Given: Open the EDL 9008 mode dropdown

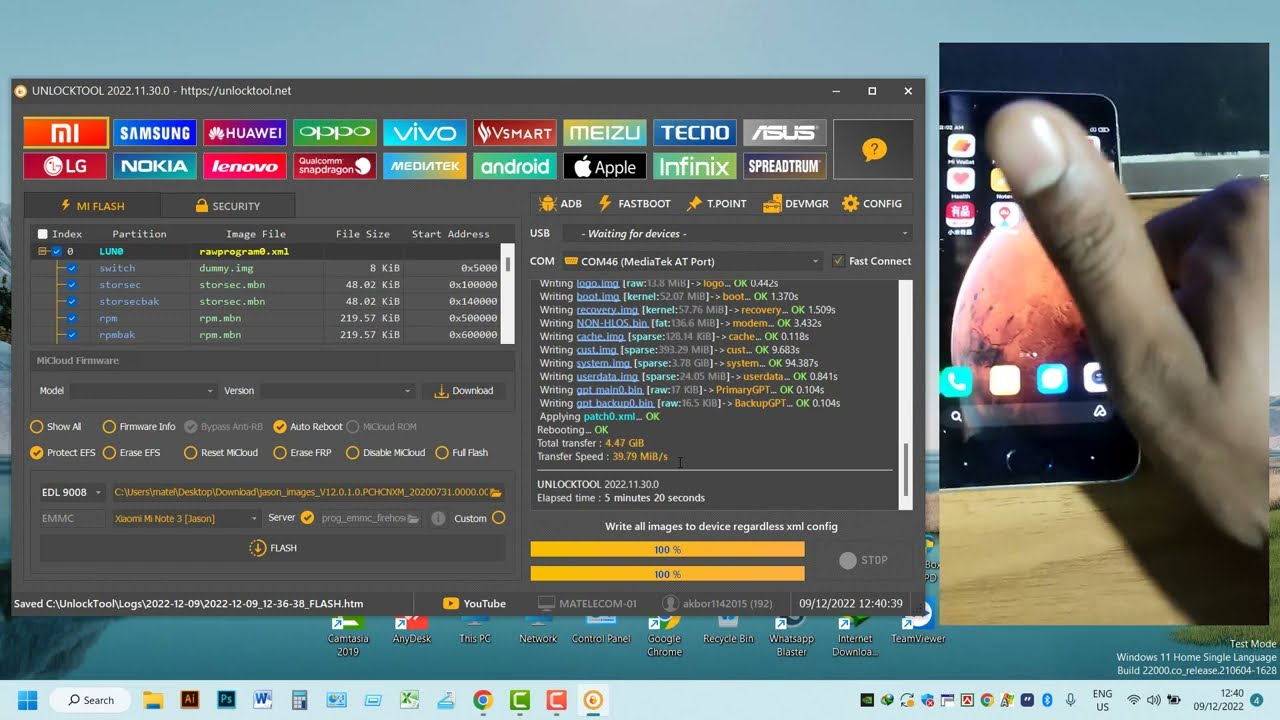Looking at the screenshot, I should (x=72, y=492).
